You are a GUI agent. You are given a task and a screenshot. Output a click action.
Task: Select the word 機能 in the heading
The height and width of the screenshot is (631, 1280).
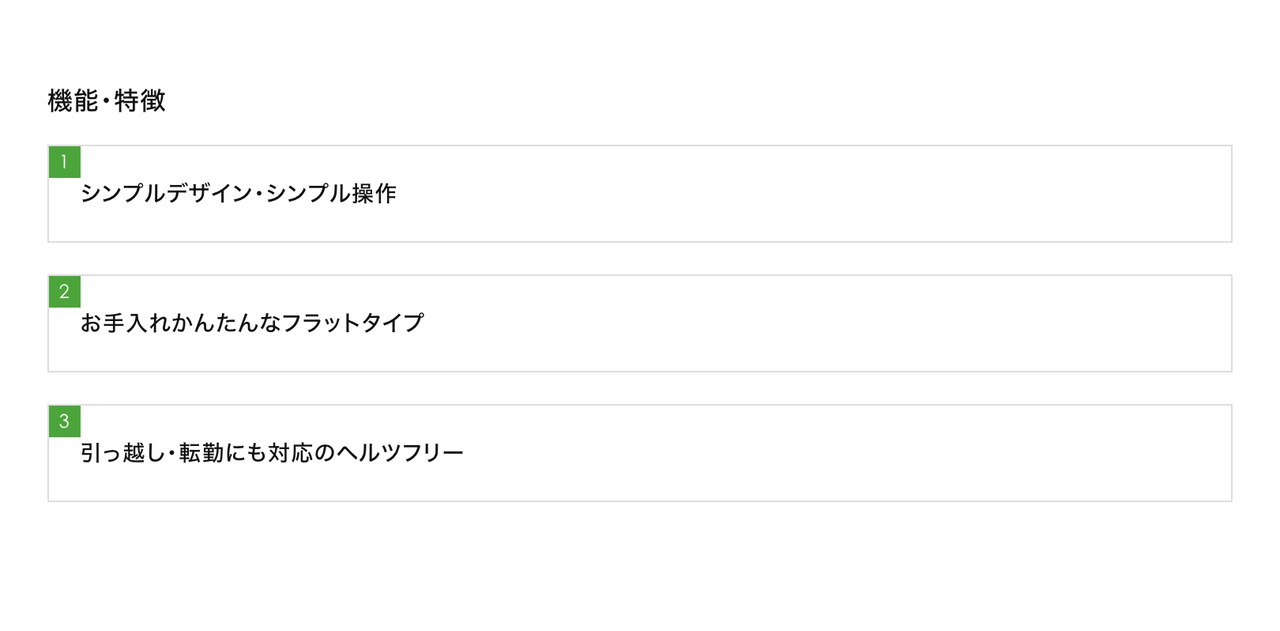[x=73, y=101]
